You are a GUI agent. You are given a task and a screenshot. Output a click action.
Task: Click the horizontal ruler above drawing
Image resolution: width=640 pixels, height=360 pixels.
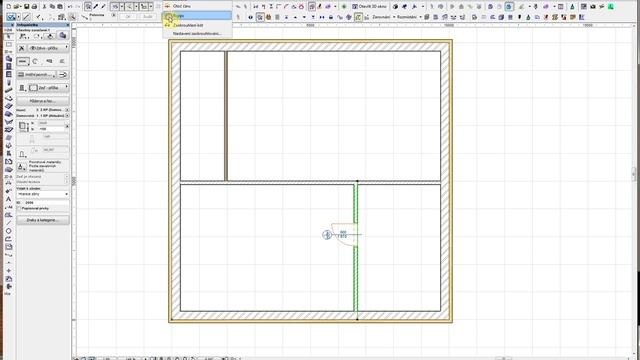coord(355,25)
